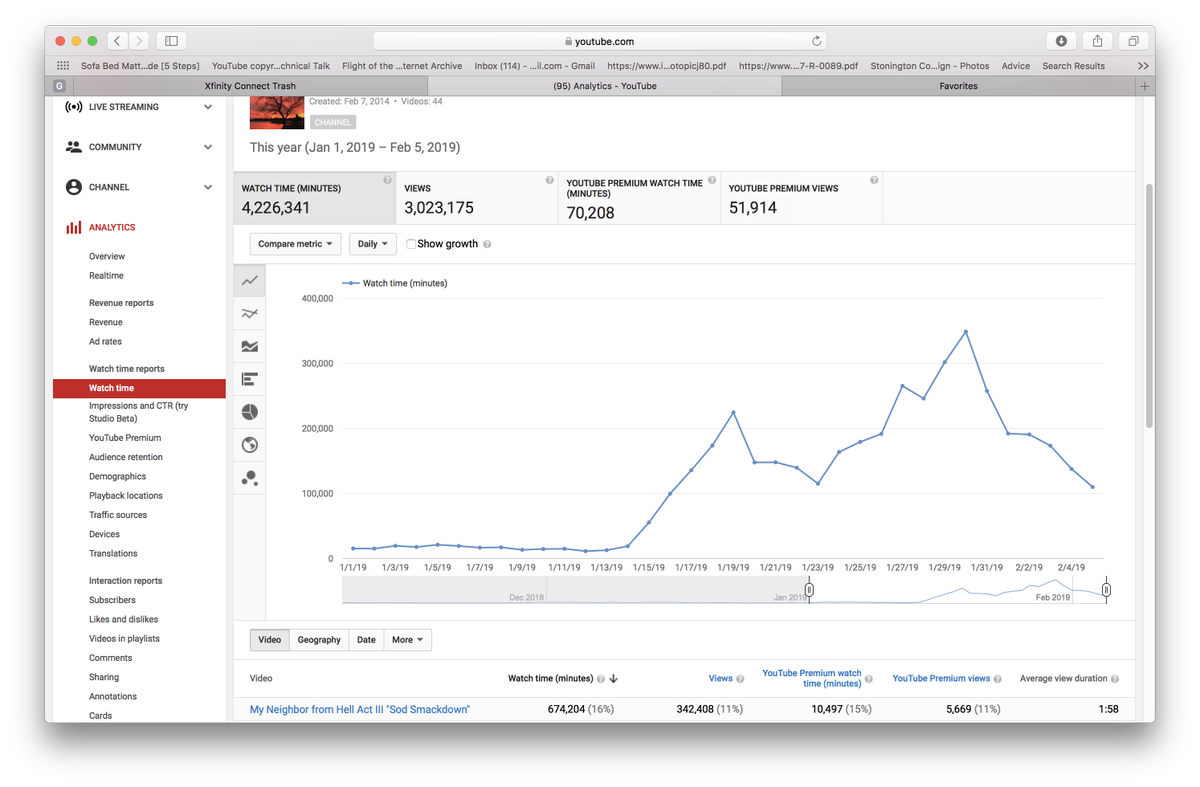
Task: Open the bookmarks grid (Top Sites) icon
Action: (63, 66)
